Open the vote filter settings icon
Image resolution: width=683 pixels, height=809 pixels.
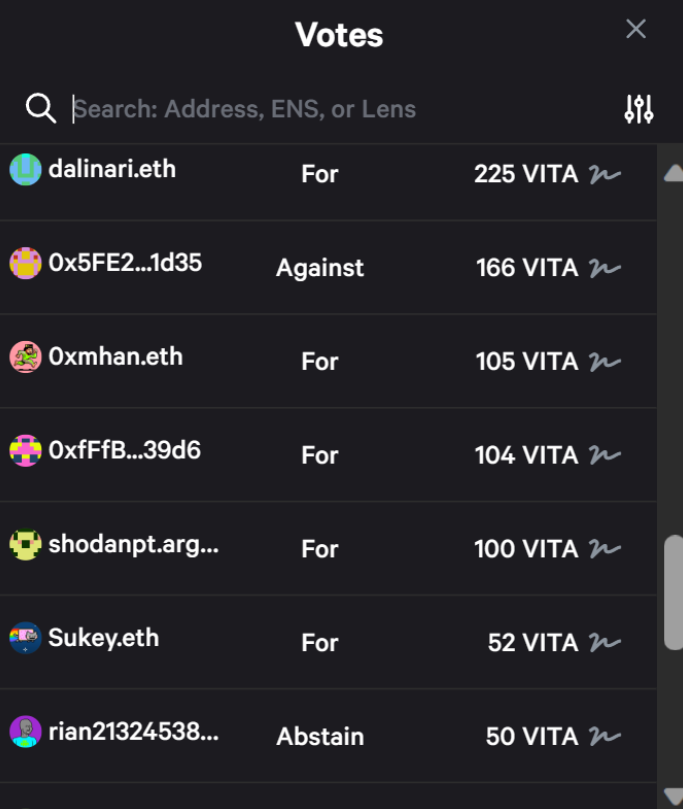[638, 109]
